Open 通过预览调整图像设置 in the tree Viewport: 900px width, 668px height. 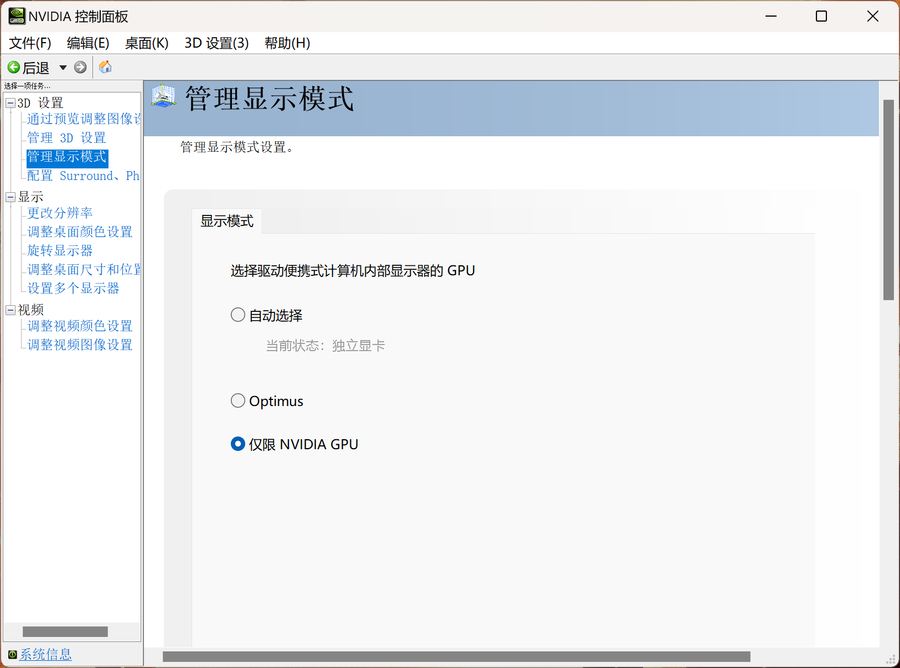(83, 119)
